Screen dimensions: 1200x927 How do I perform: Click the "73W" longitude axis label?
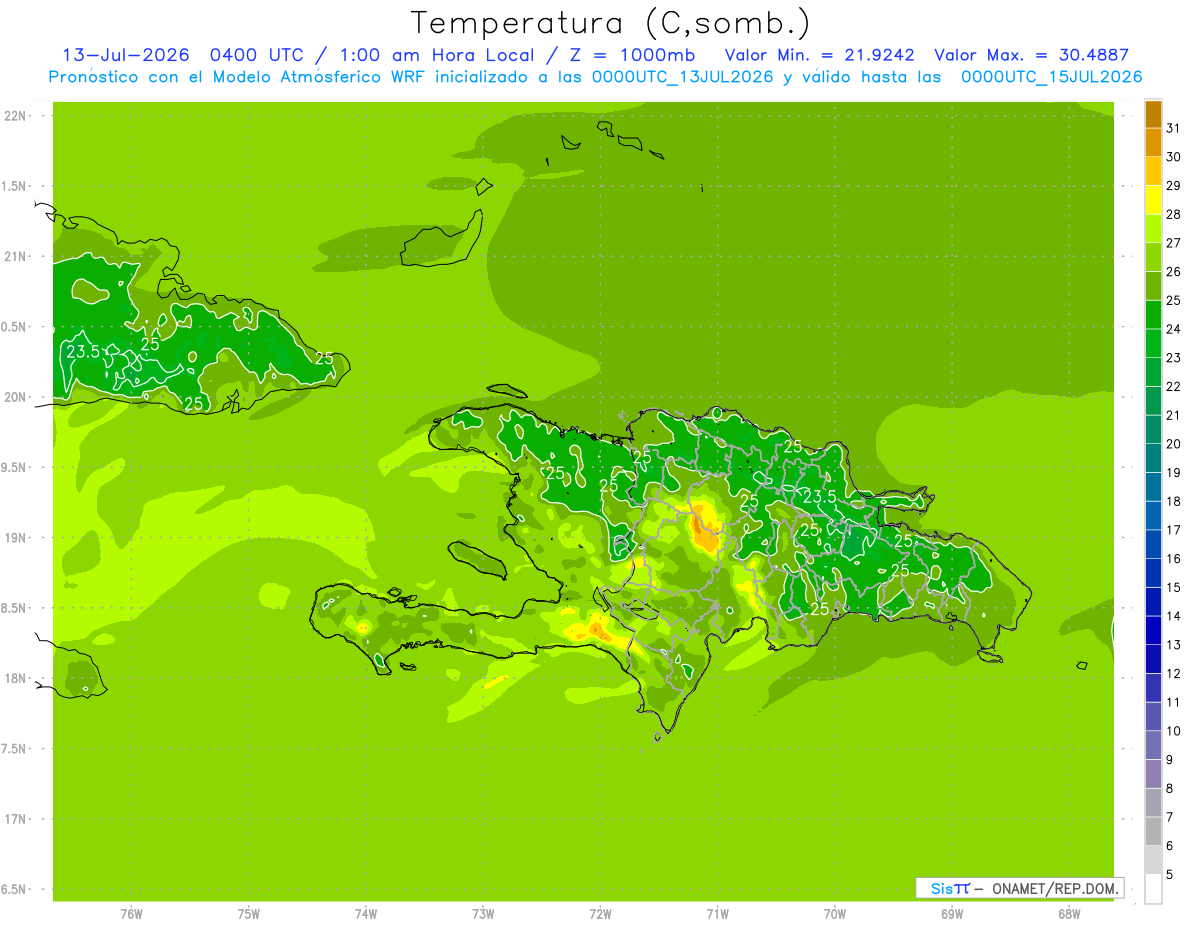(483, 913)
